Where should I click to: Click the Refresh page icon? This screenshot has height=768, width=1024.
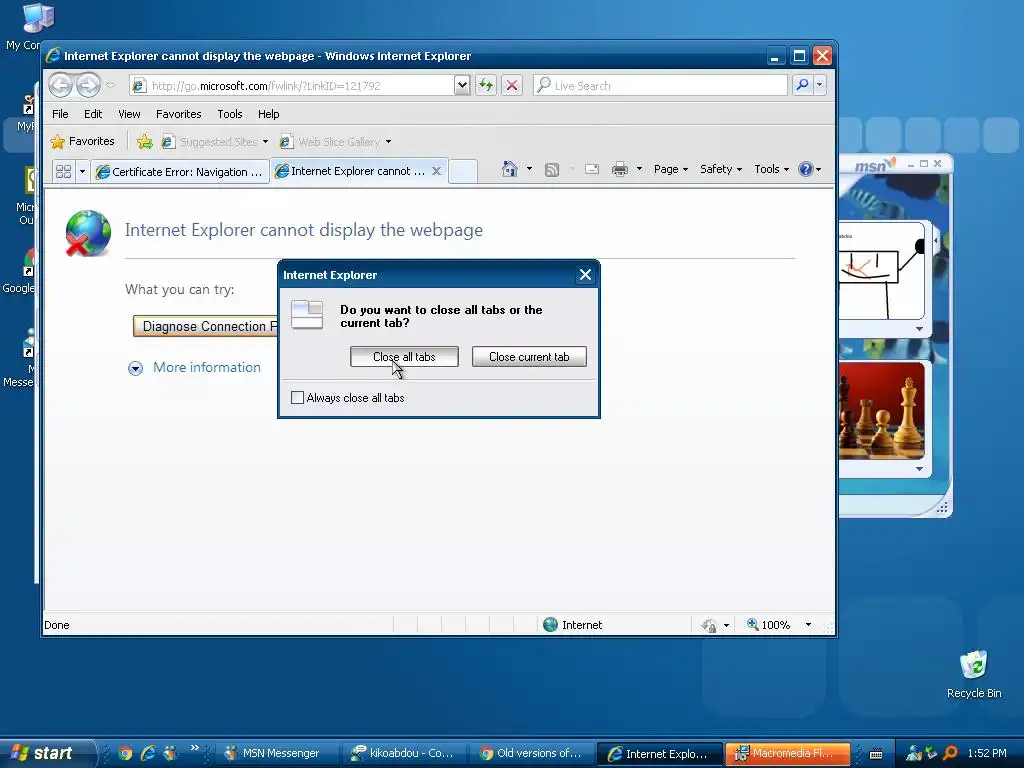486,85
